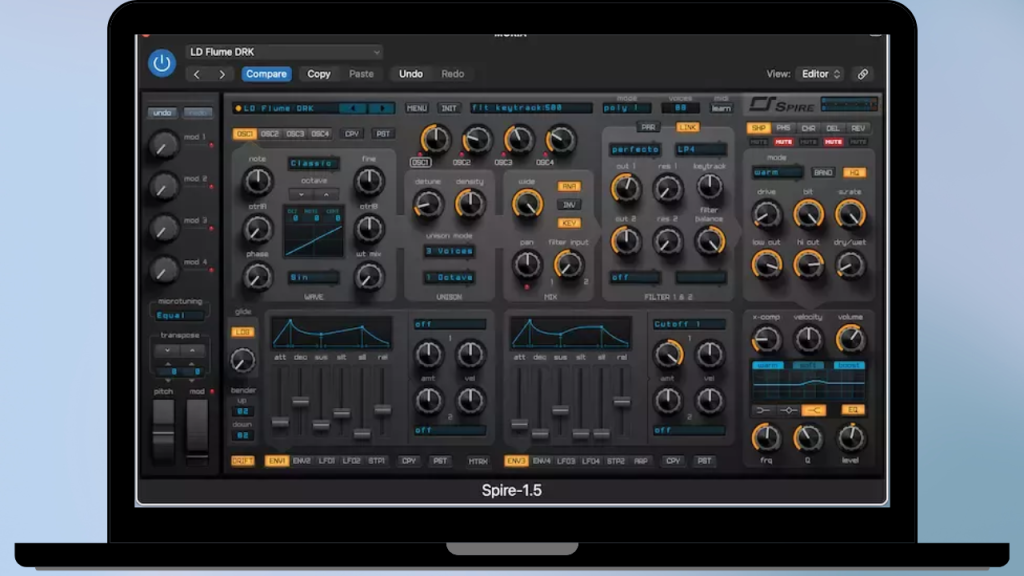Click the drive knob in shaper
This screenshot has width=1024, height=576.
tap(766, 215)
